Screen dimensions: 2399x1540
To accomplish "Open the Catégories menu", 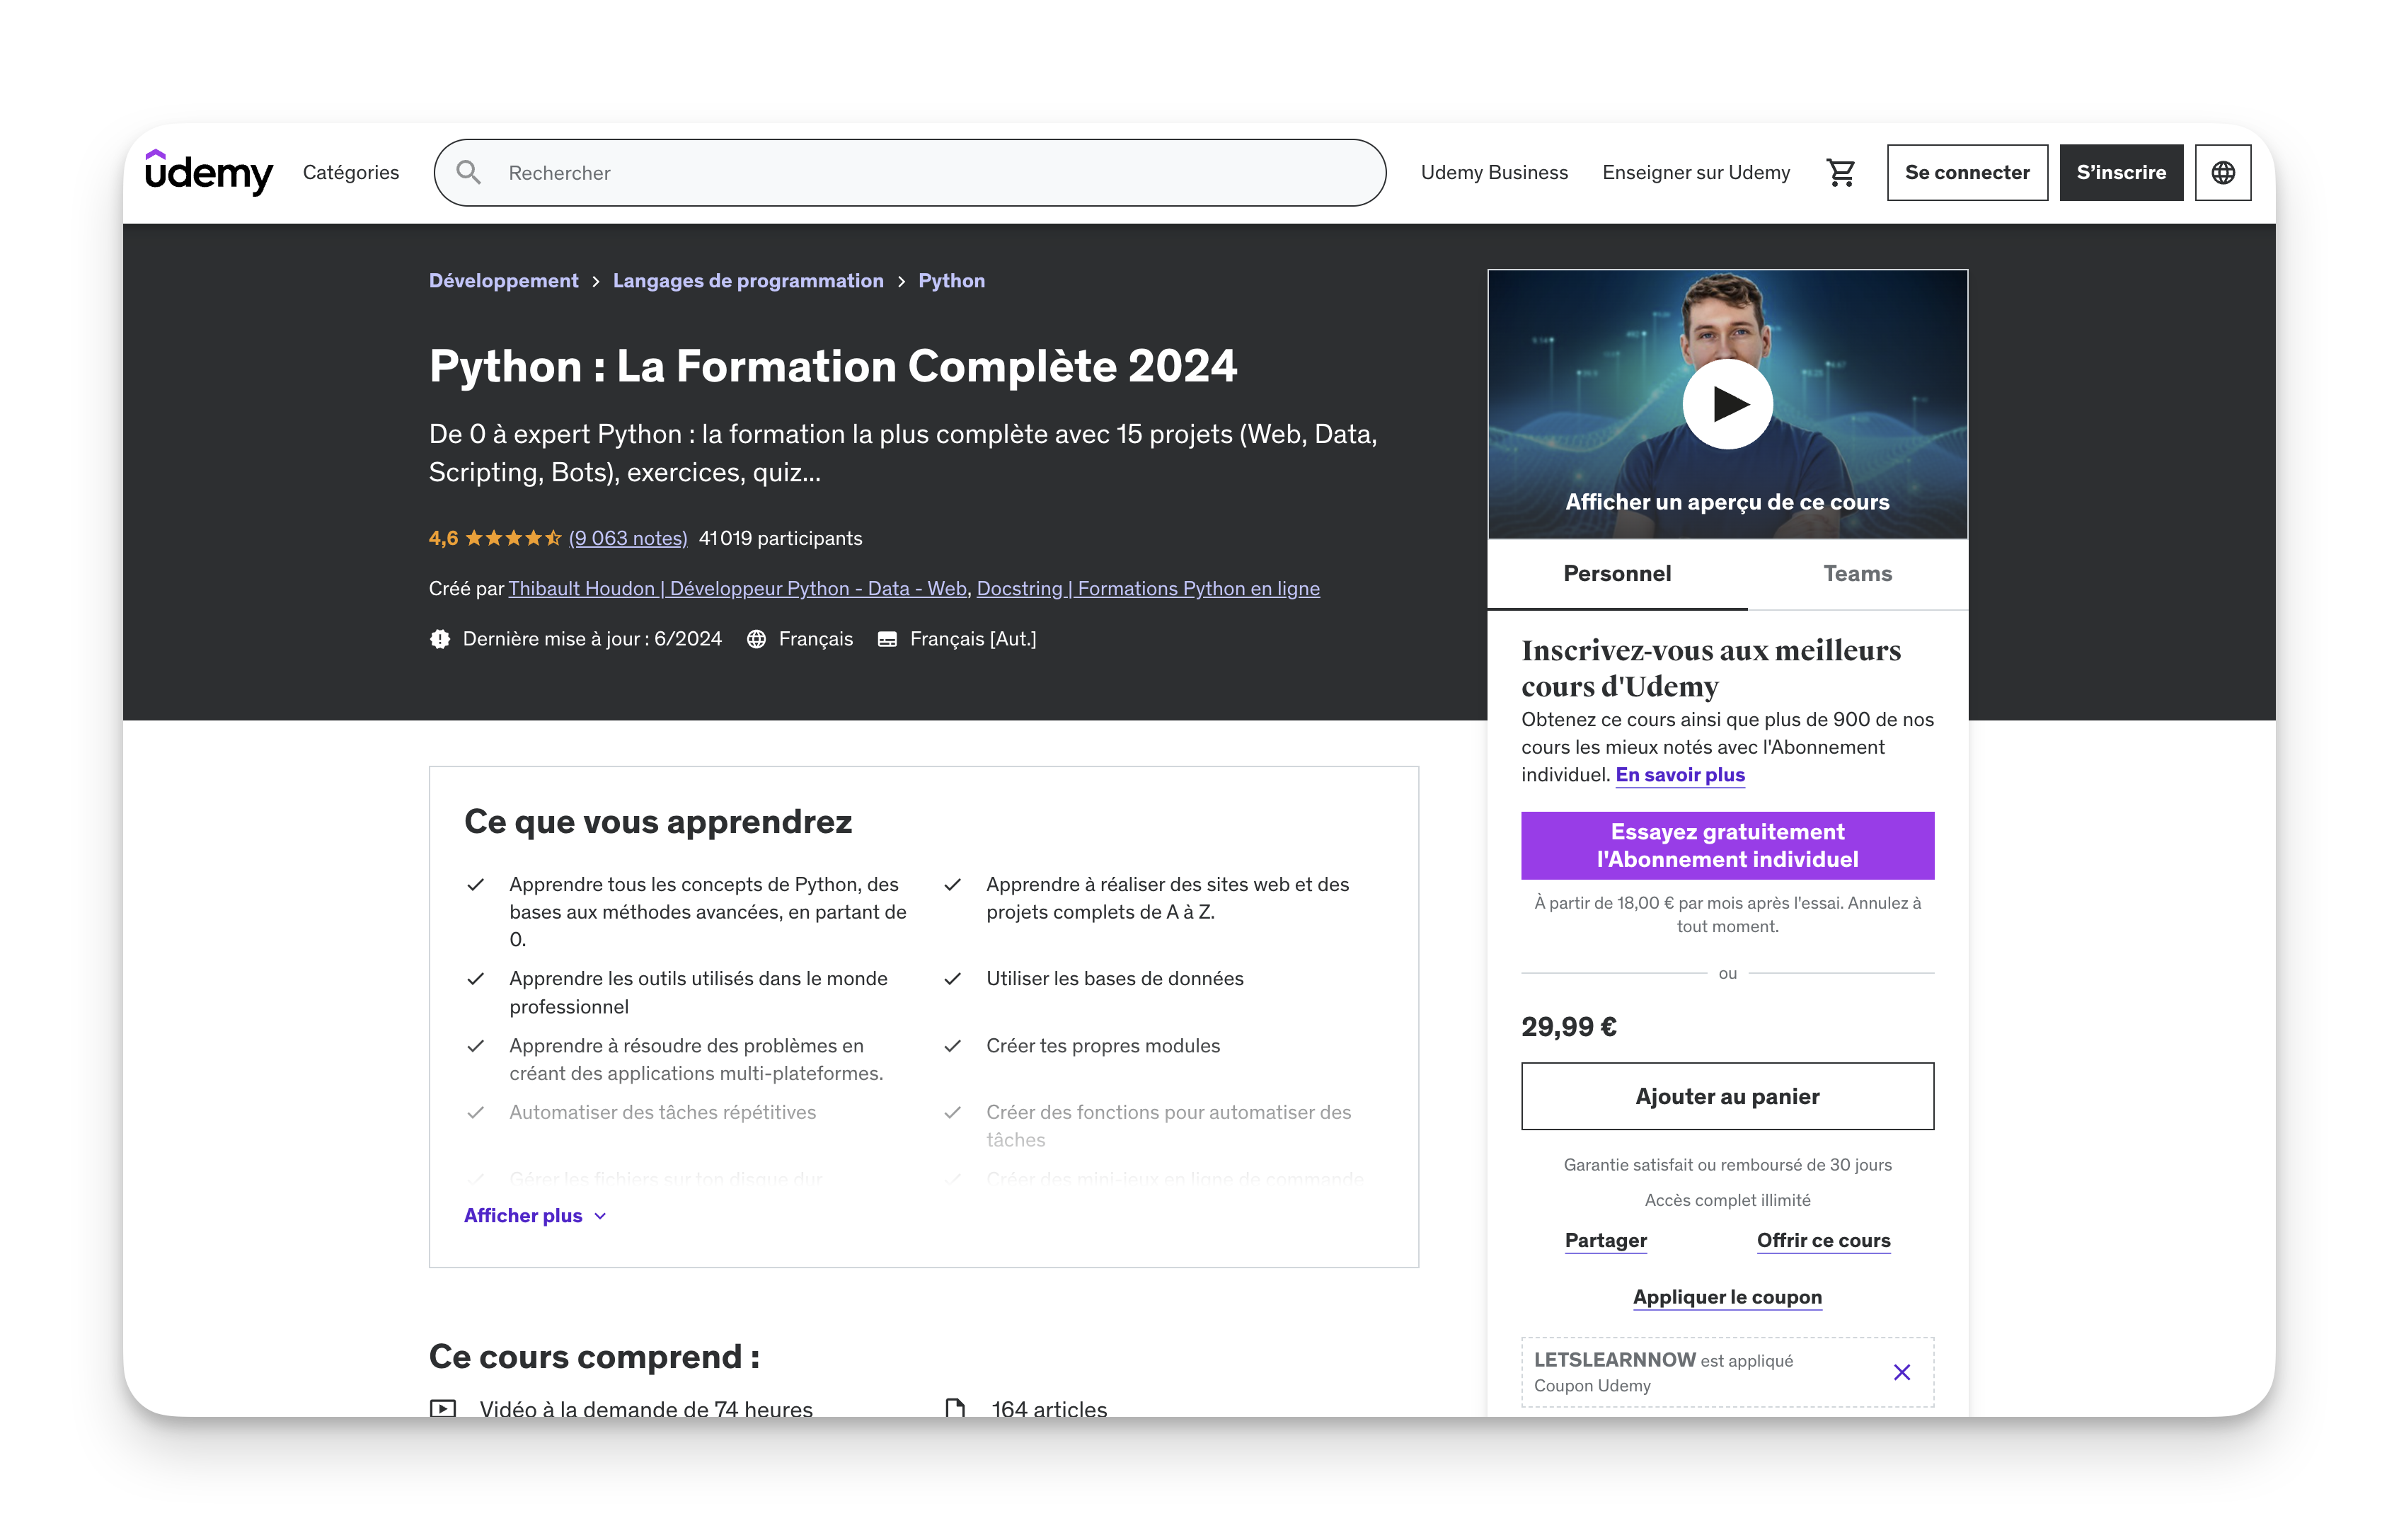I will point(351,172).
